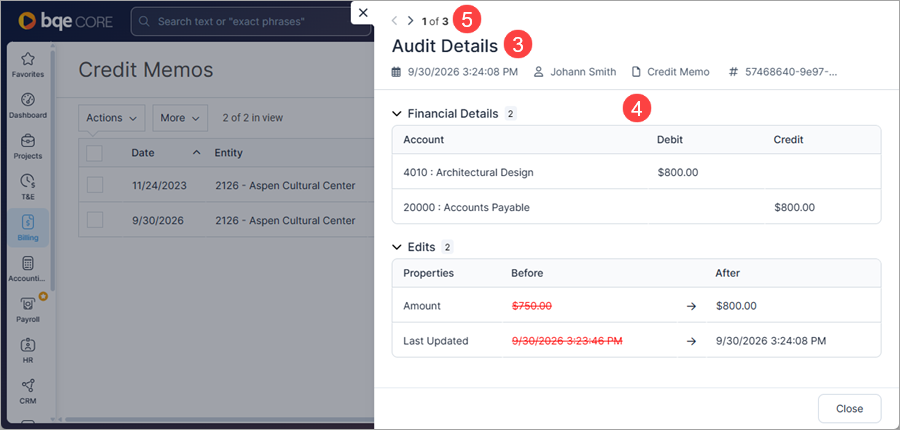Check the 11/24/2023 credit memo row
This screenshot has height=430, width=900.
point(95,185)
